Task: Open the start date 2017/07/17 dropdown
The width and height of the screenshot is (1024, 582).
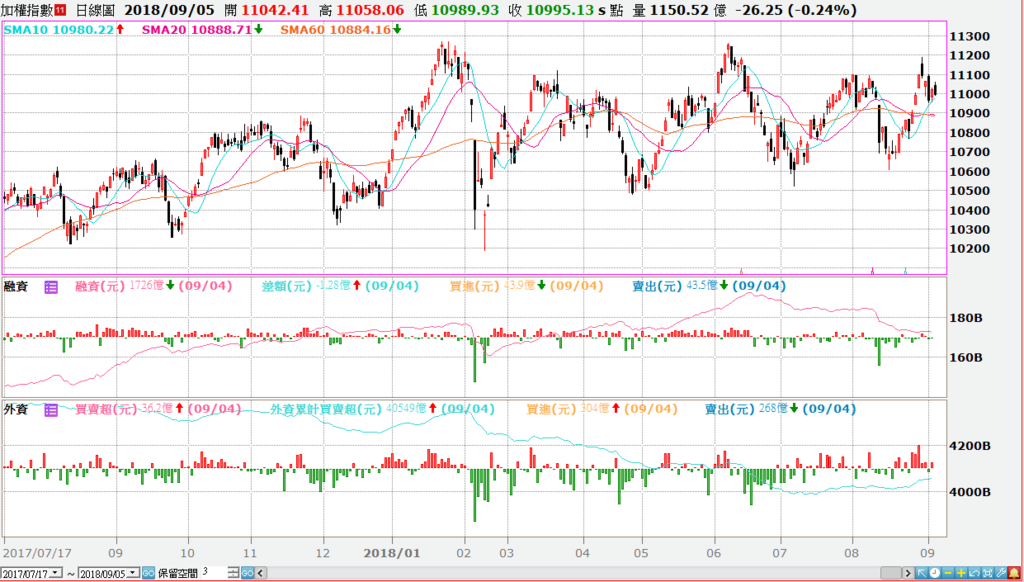Action: [x=55, y=573]
